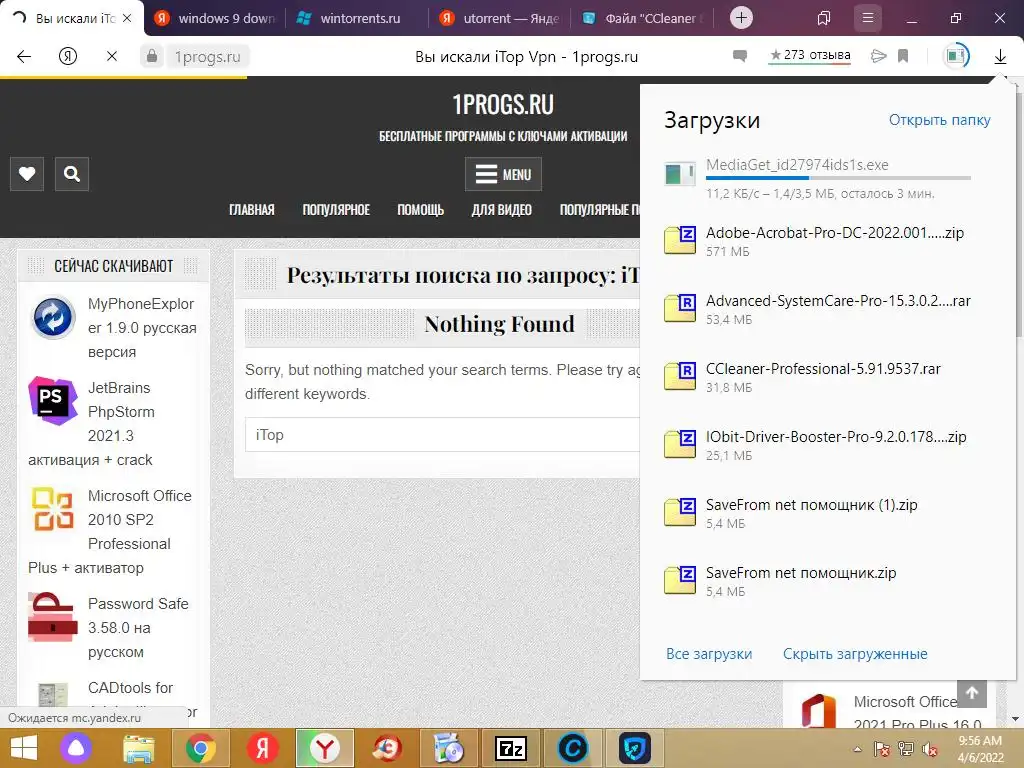
Task: Switch to the 'windows 9 down' tab
Action: [x=216, y=18]
